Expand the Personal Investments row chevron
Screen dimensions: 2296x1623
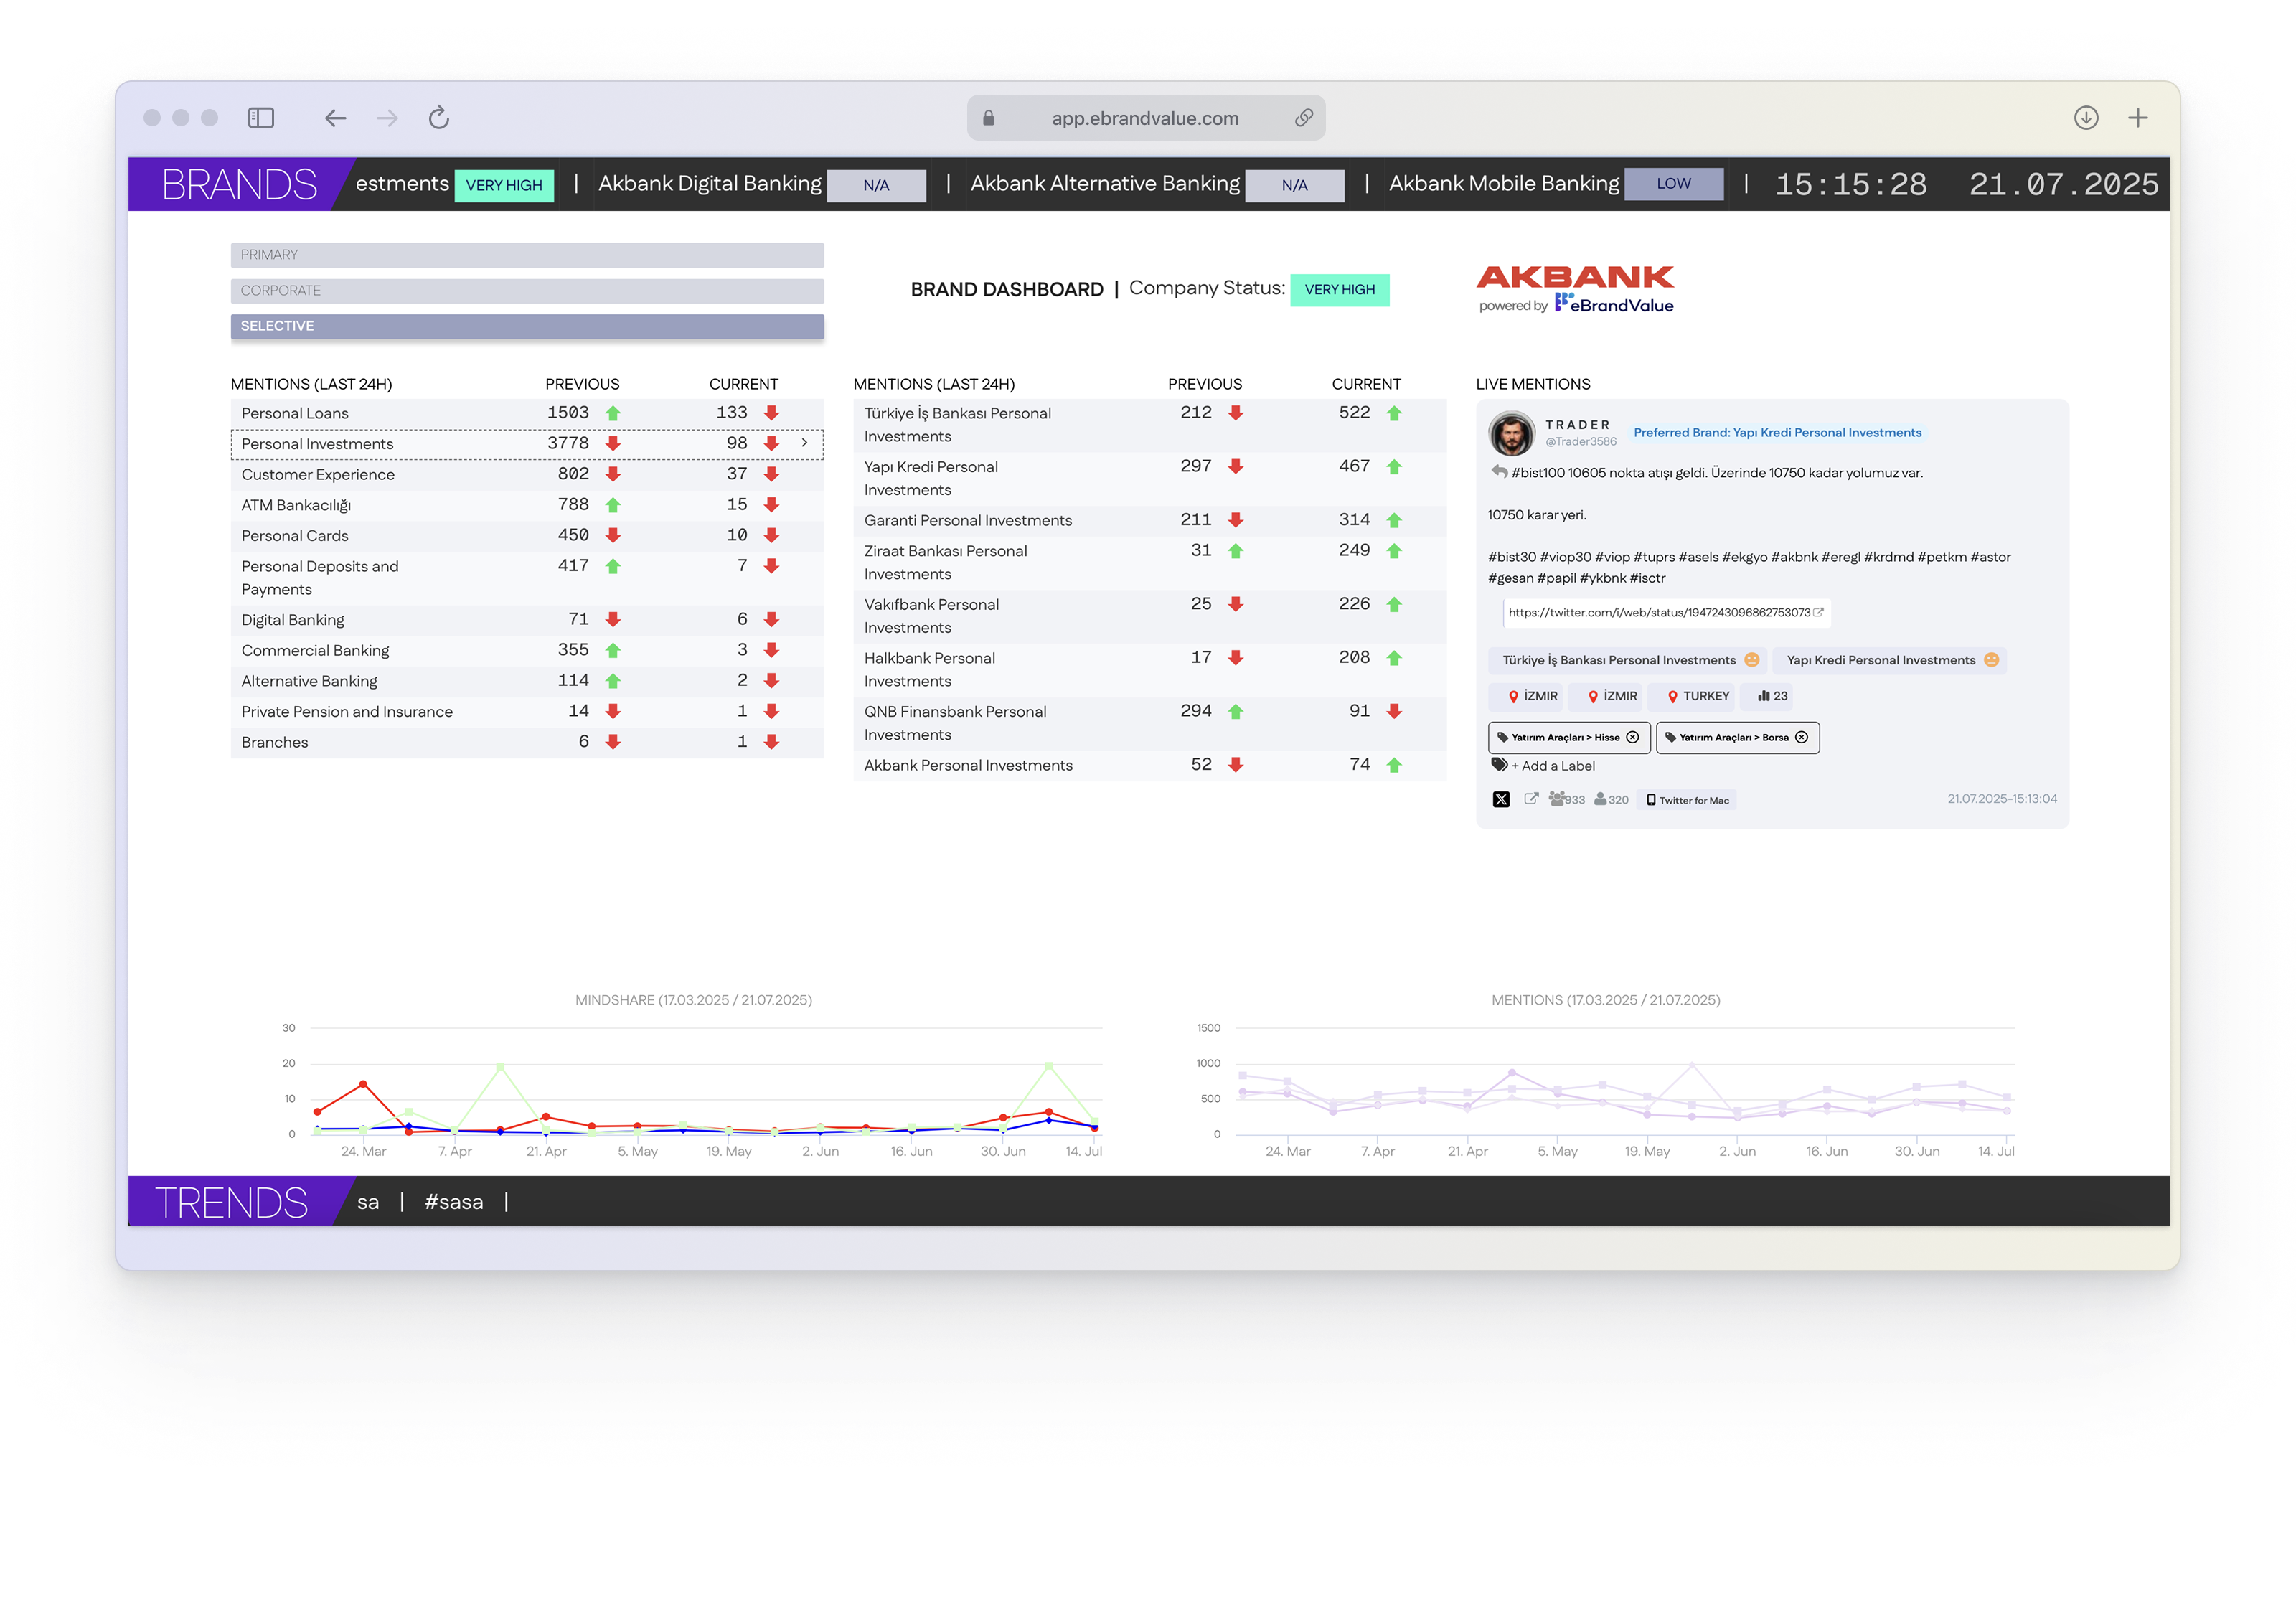click(x=804, y=443)
